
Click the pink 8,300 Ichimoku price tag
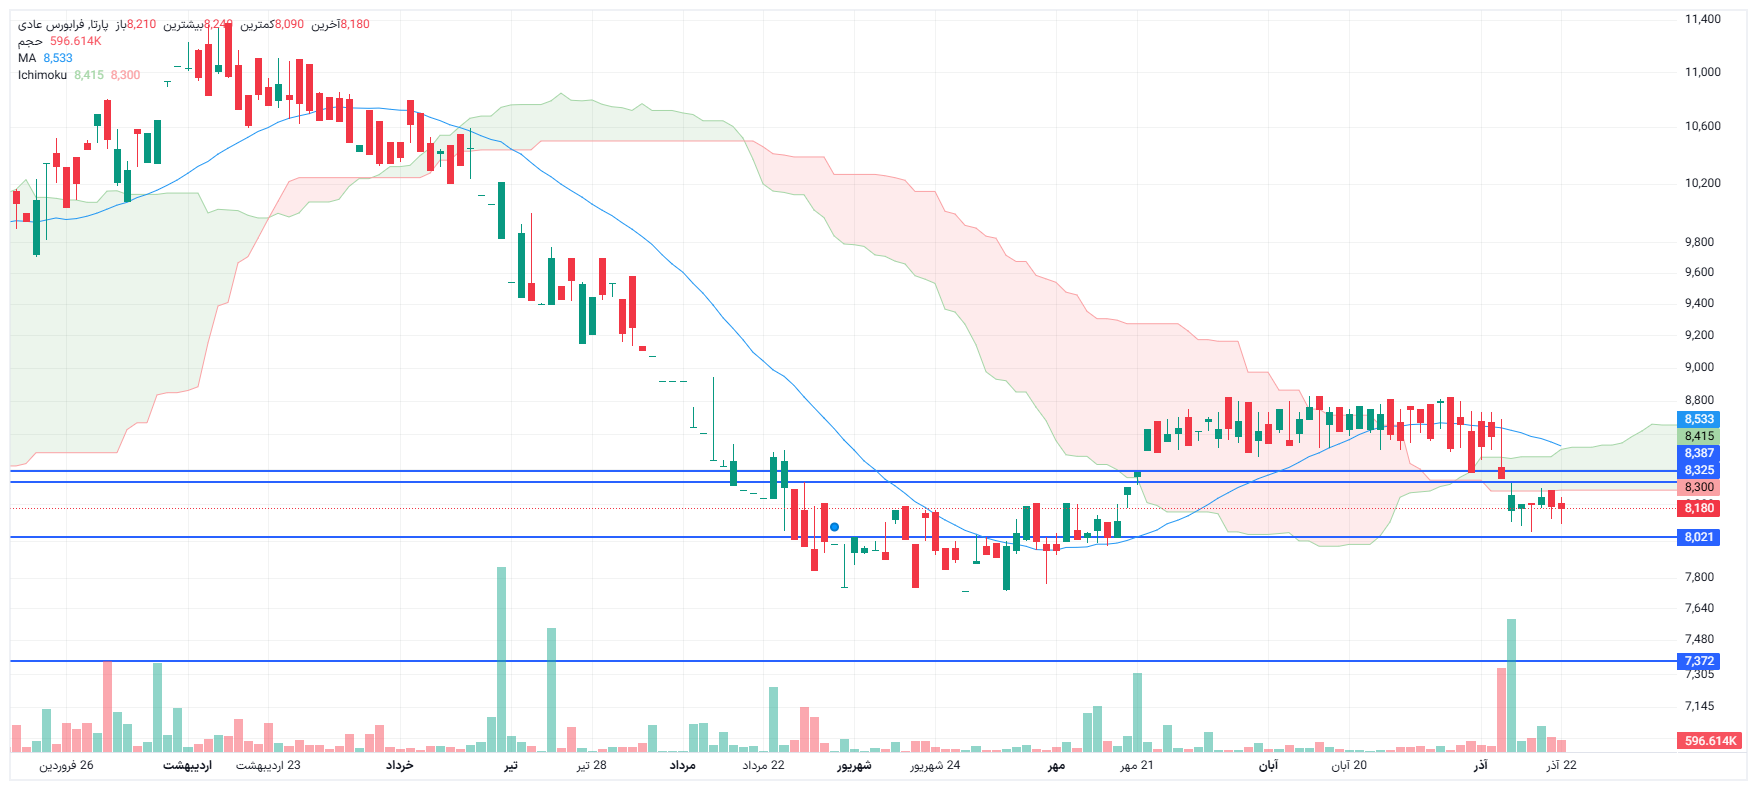click(1698, 488)
